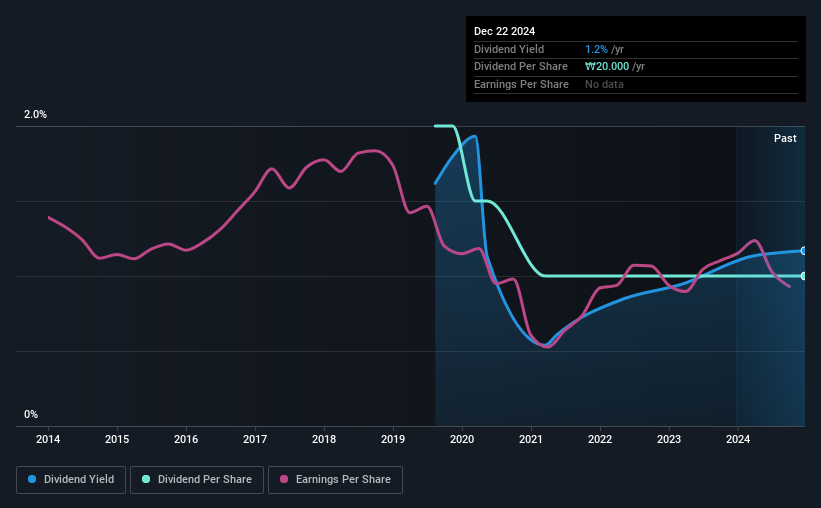Toggle the Dividend Yield legend button
This screenshot has height=508, width=821.
coord(71,480)
